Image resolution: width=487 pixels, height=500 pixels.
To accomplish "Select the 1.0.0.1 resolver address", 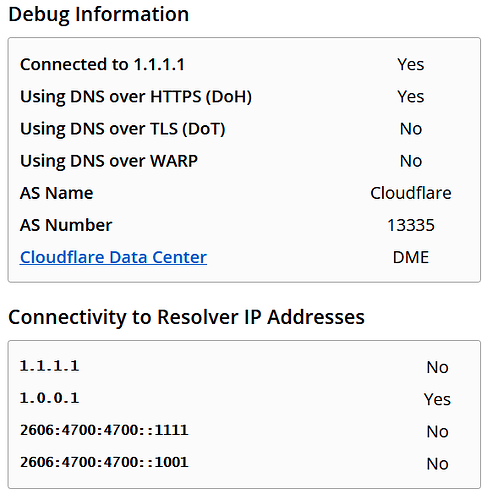I will pos(49,398).
